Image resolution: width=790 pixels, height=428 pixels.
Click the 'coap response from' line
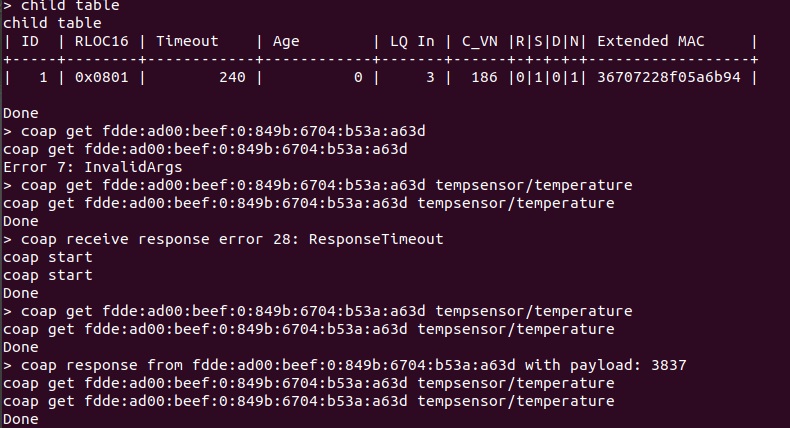tap(345, 365)
